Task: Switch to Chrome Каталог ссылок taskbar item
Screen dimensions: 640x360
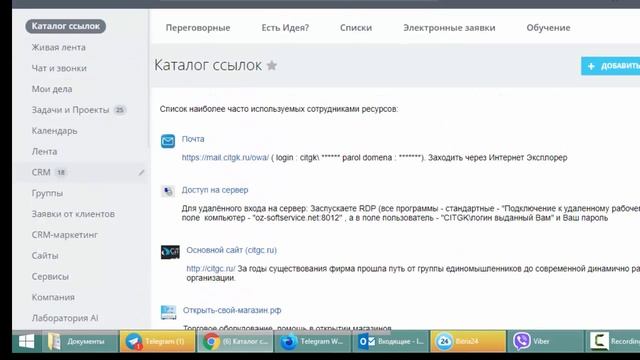Action: [x=235, y=341]
